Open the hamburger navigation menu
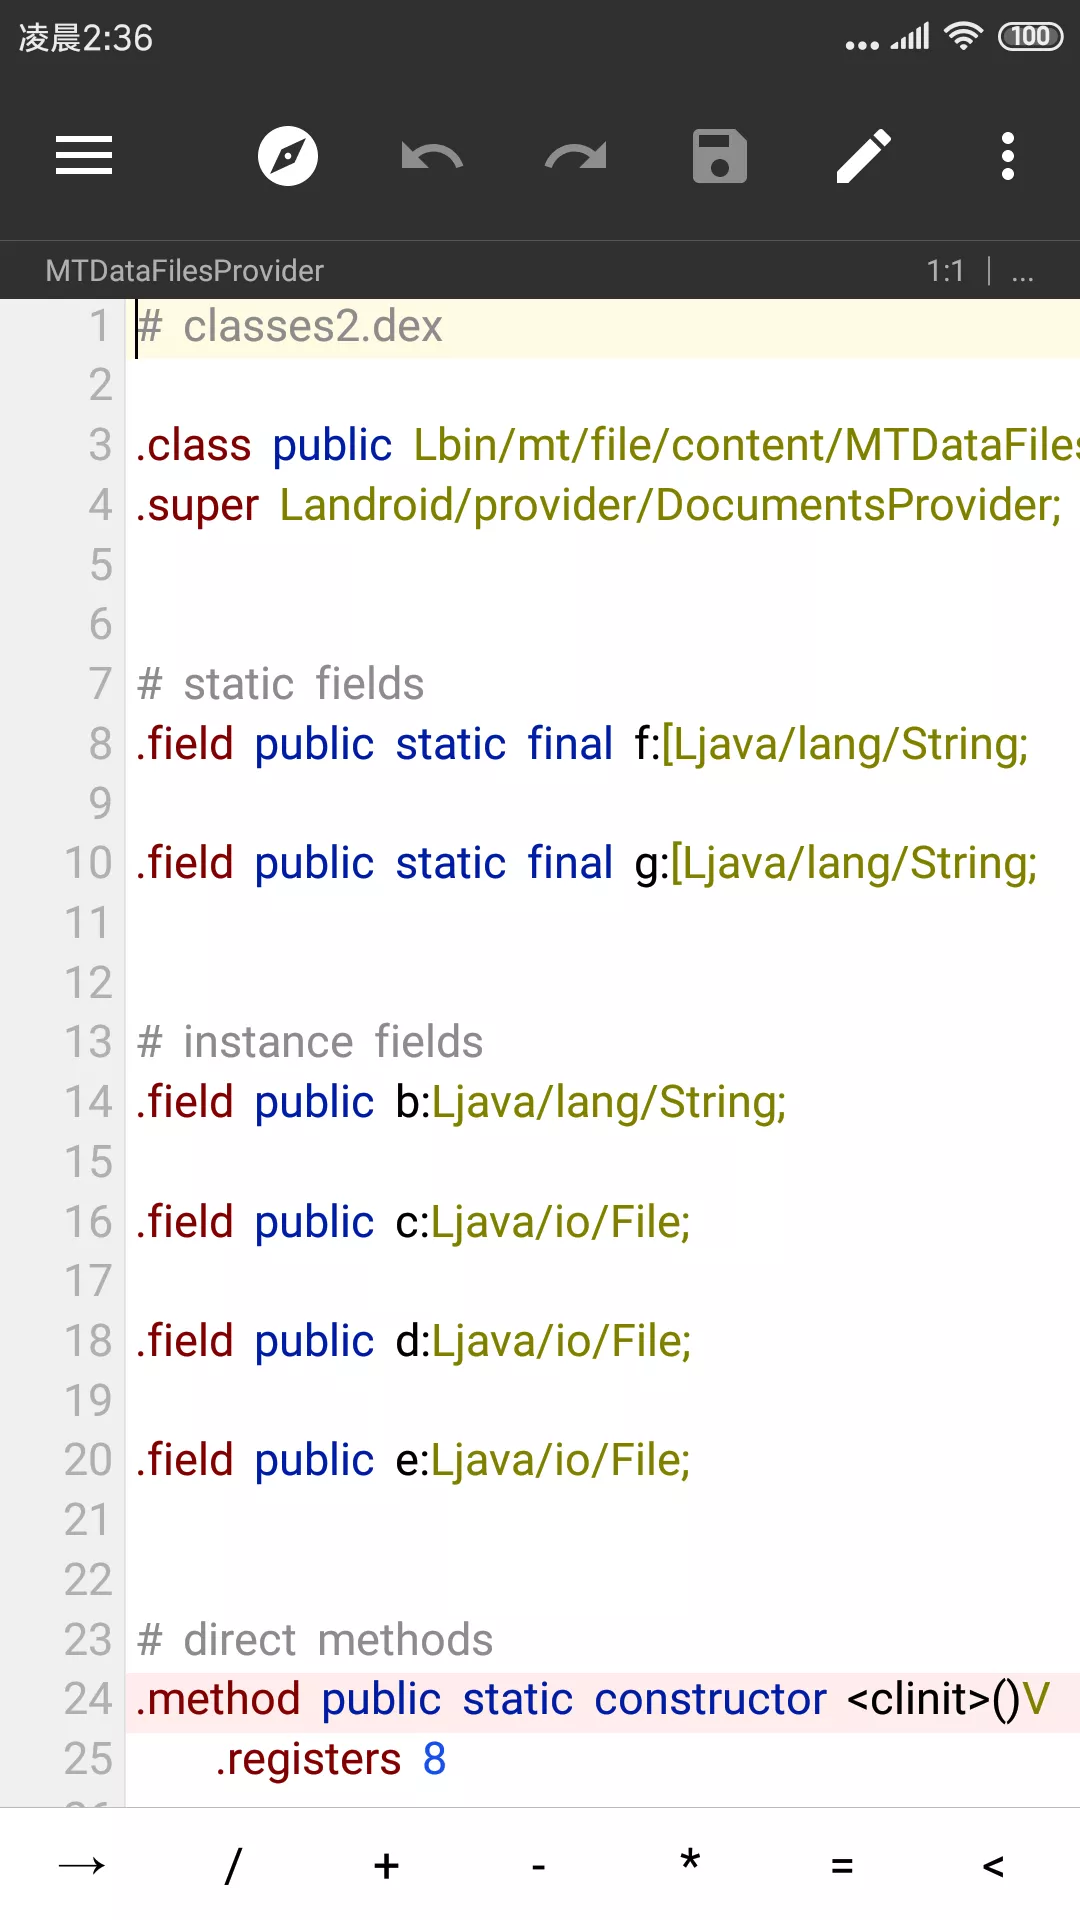The height and width of the screenshot is (1920, 1080). pos(84,156)
